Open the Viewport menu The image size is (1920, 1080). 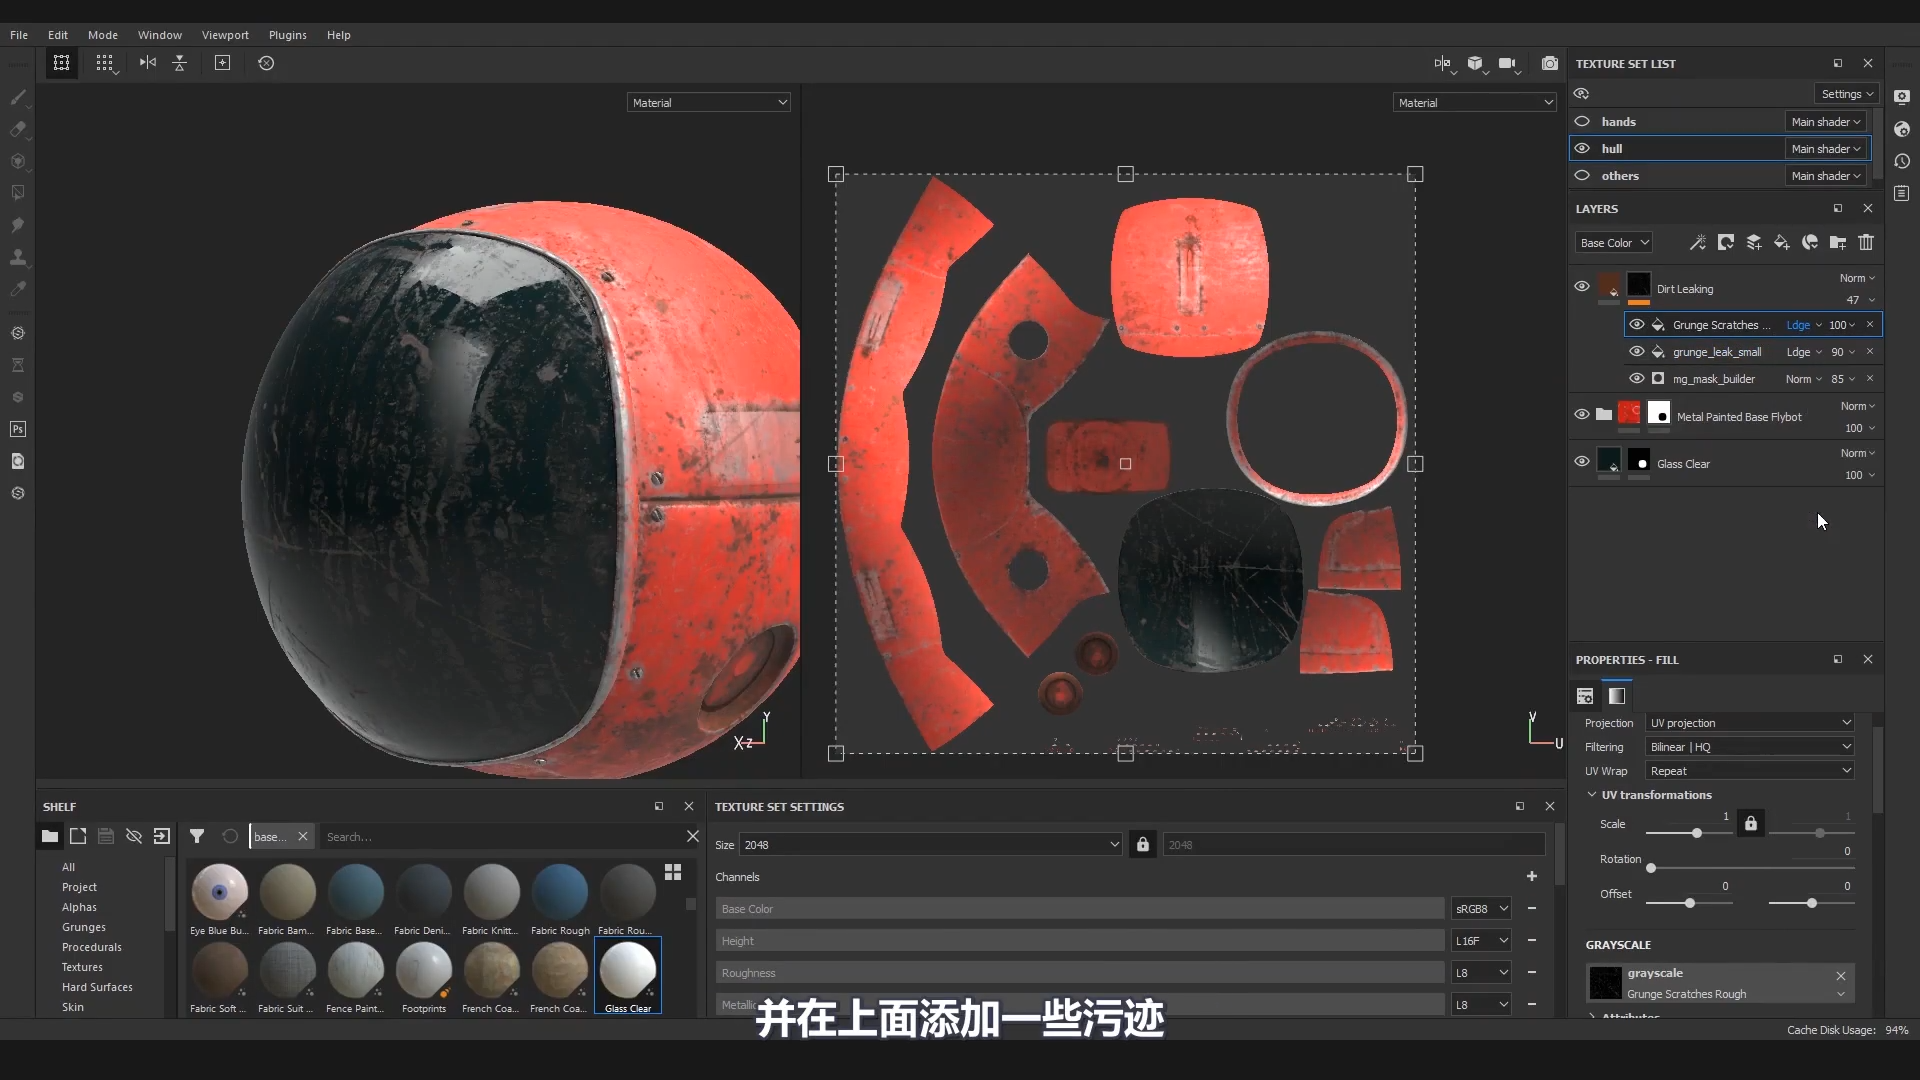225,35
